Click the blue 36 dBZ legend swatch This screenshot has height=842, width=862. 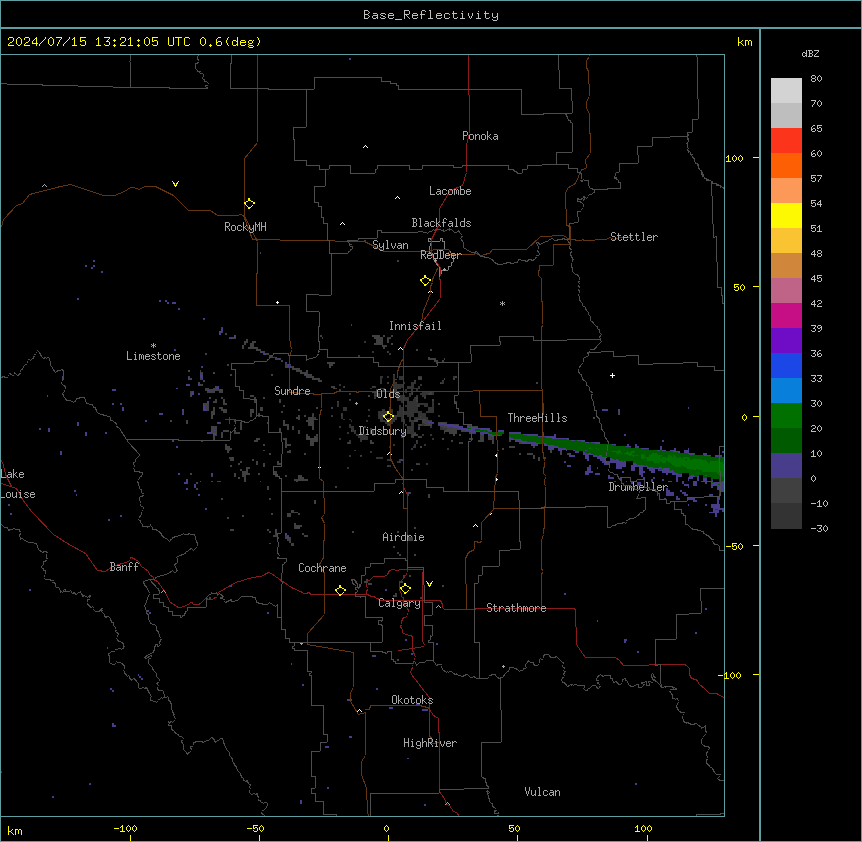click(x=786, y=365)
